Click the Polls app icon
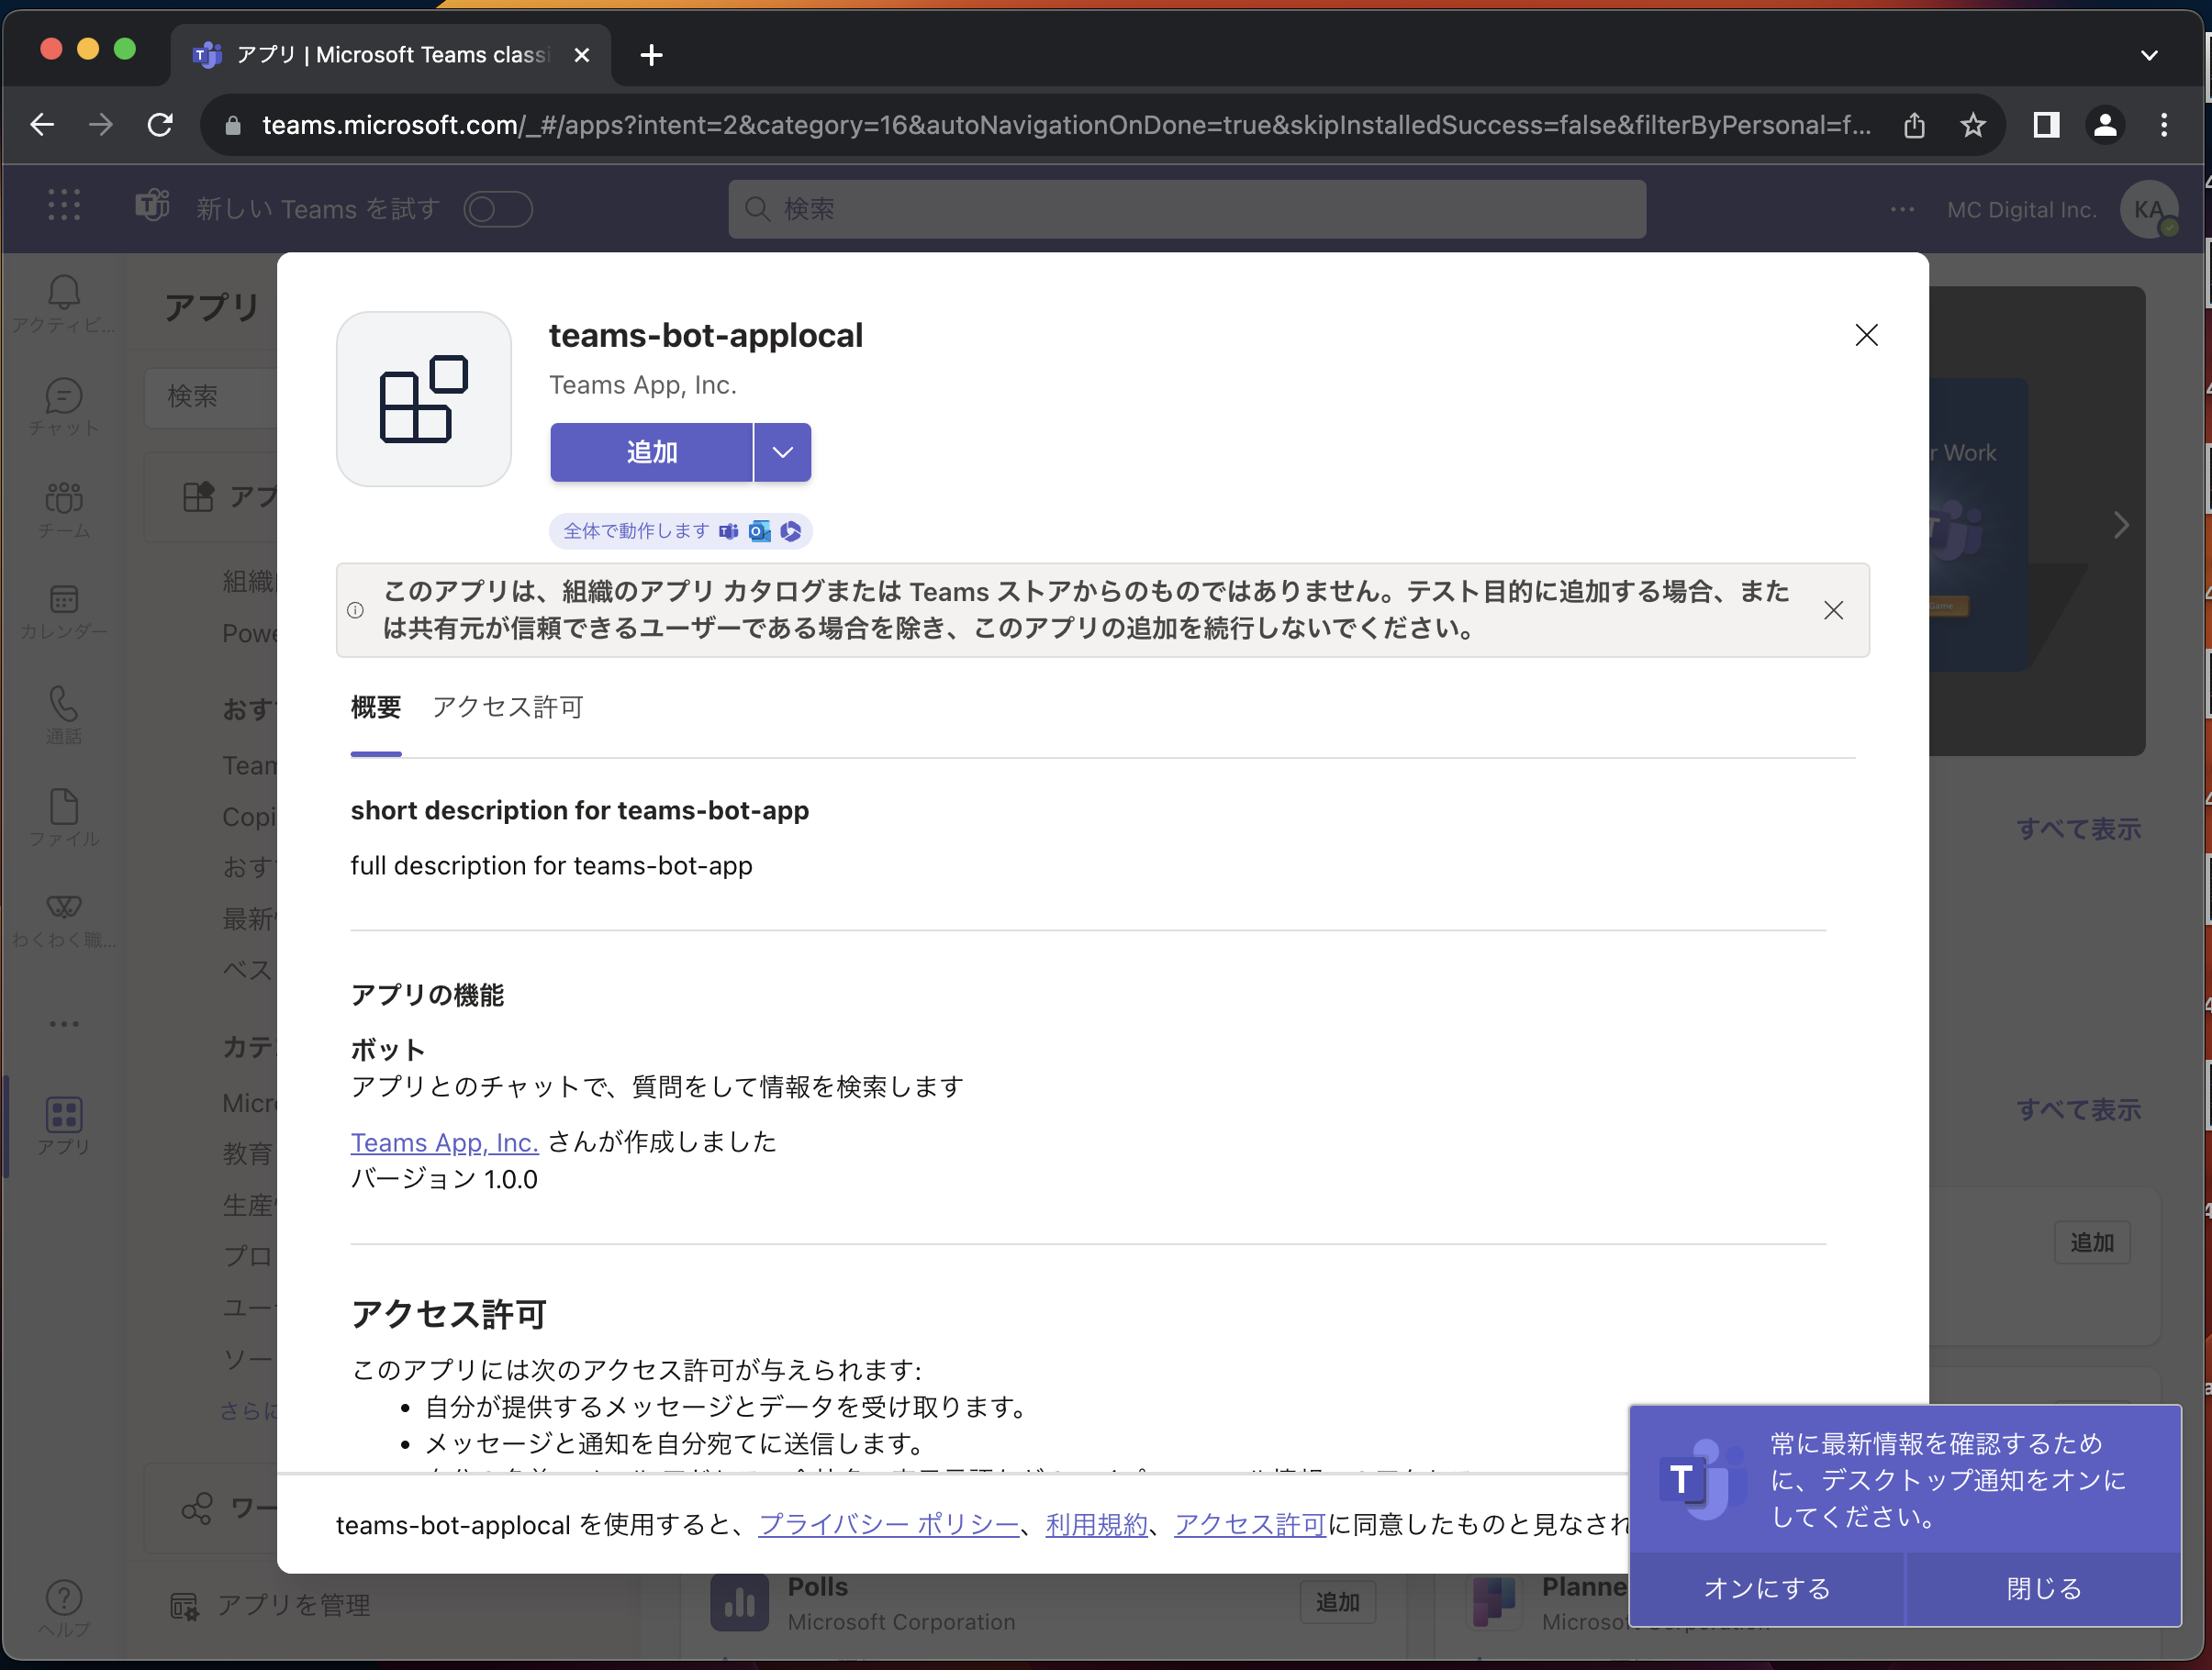The width and height of the screenshot is (2212, 1670). (739, 1602)
